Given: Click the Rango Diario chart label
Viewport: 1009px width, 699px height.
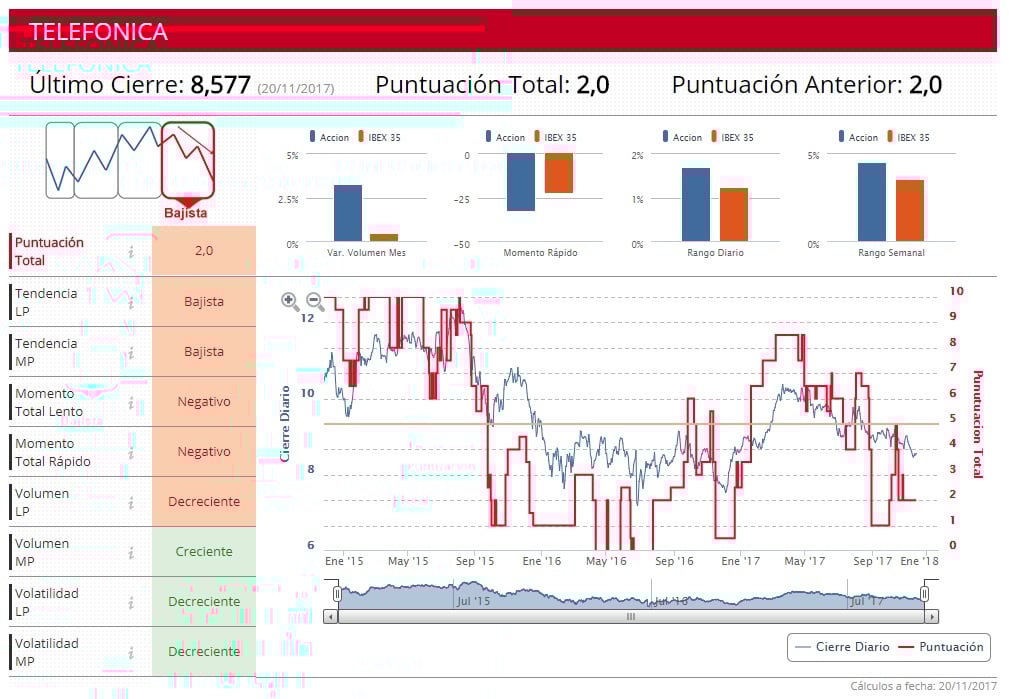Looking at the screenshot, I should point(715,253).
